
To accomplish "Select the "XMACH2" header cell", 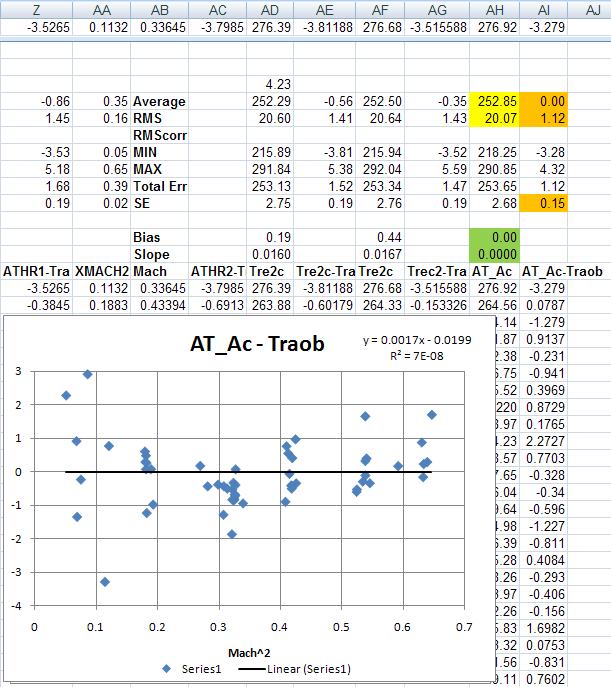I will (x=102, y=271).
